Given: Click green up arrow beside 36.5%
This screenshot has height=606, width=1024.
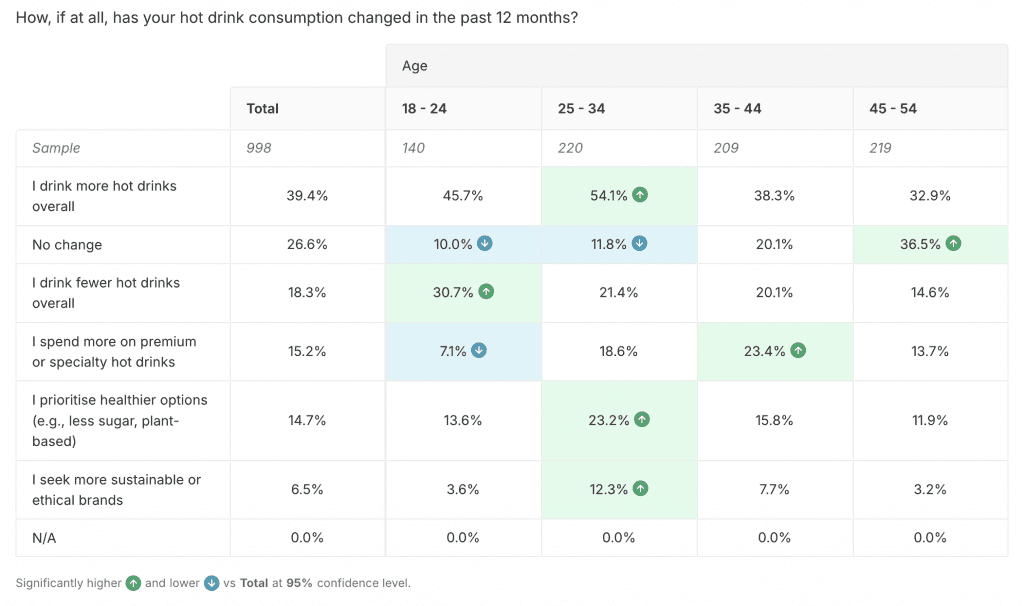Looking at the screenshot, I should [952, 243].
